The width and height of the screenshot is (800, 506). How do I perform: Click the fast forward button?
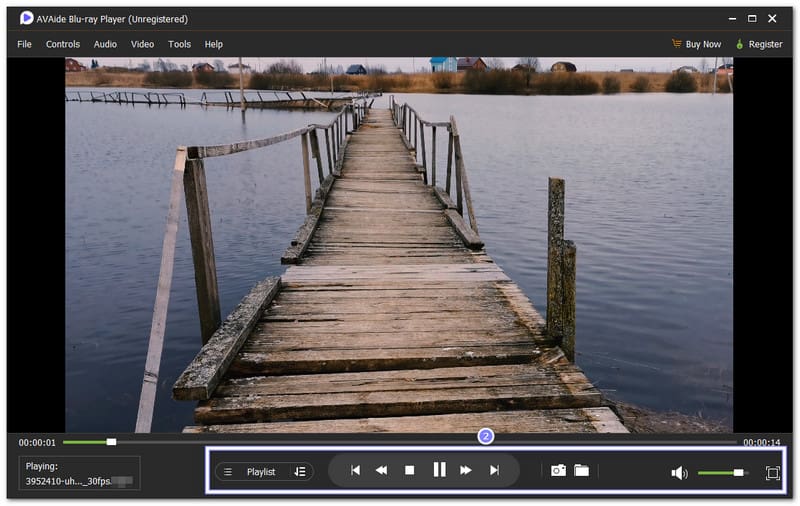466,470
